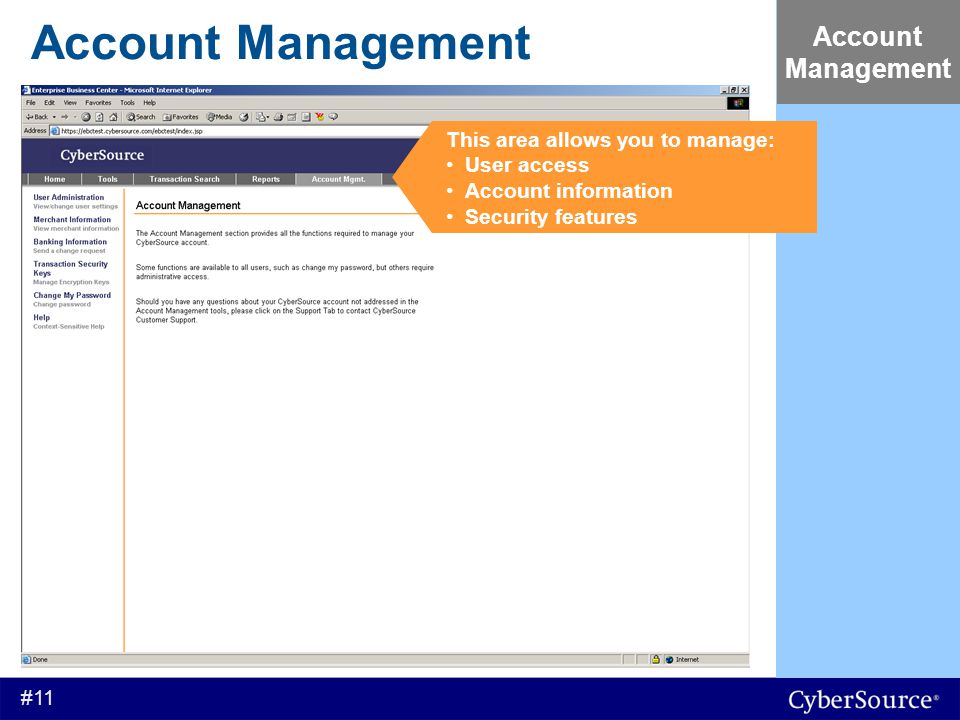Click 'Context-Sensitive Help' text
The width and height of the screenshot is (960, 720).
click(x=69, y=326)
